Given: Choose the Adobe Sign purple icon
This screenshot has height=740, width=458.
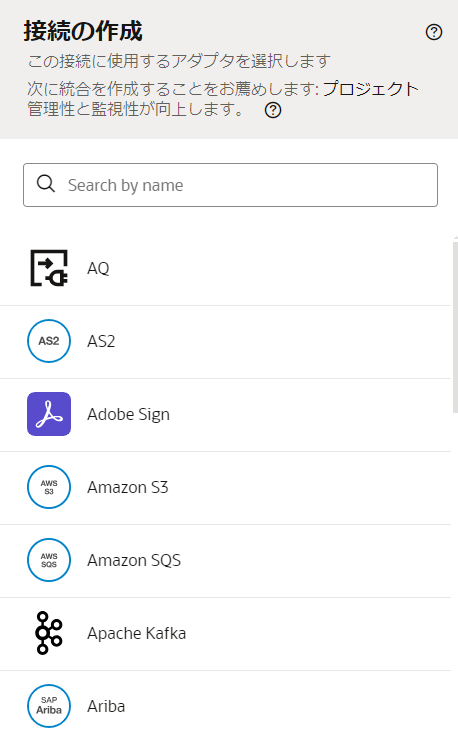Looking at the screenshot, I should pos(49,414).
